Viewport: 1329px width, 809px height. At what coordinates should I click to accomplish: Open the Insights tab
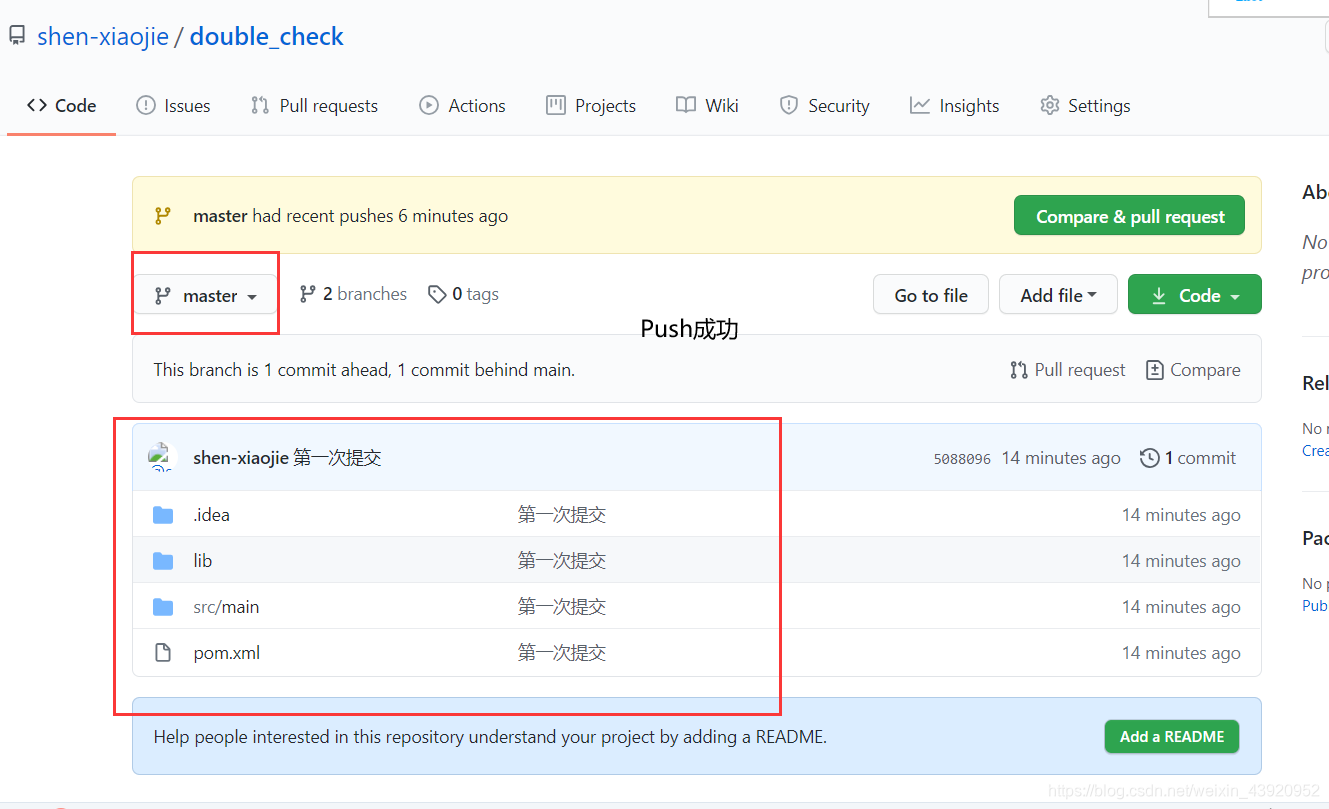click(954, 106)
